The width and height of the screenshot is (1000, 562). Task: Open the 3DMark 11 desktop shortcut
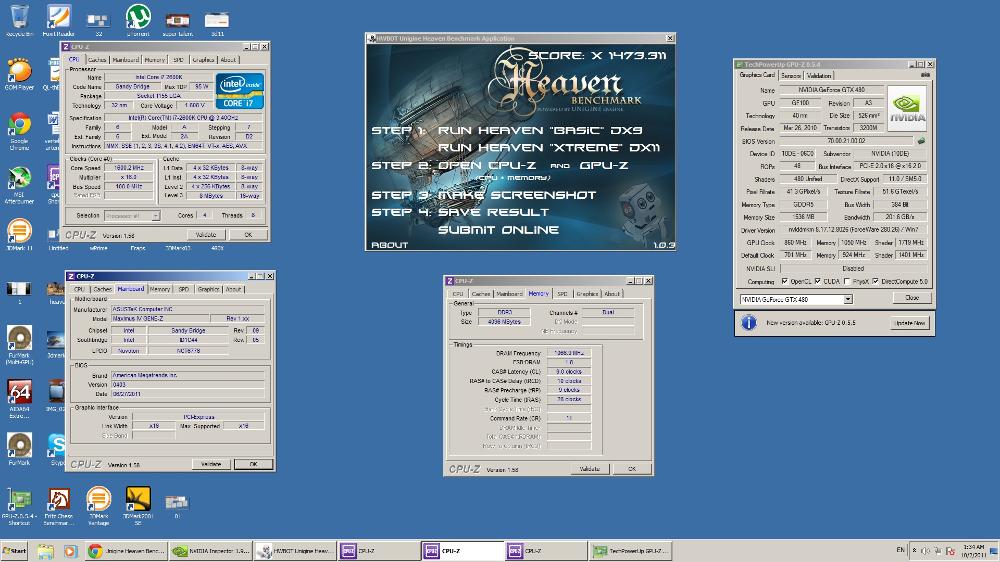coord(19,234)
